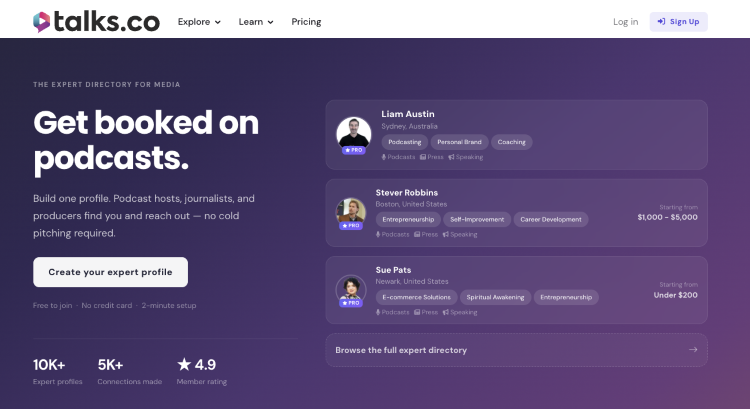Image resolution: width=750 pixels, height=409 pixels.
Task: Open the Explore dropdown menu
Action: click(x=199, y=22)
